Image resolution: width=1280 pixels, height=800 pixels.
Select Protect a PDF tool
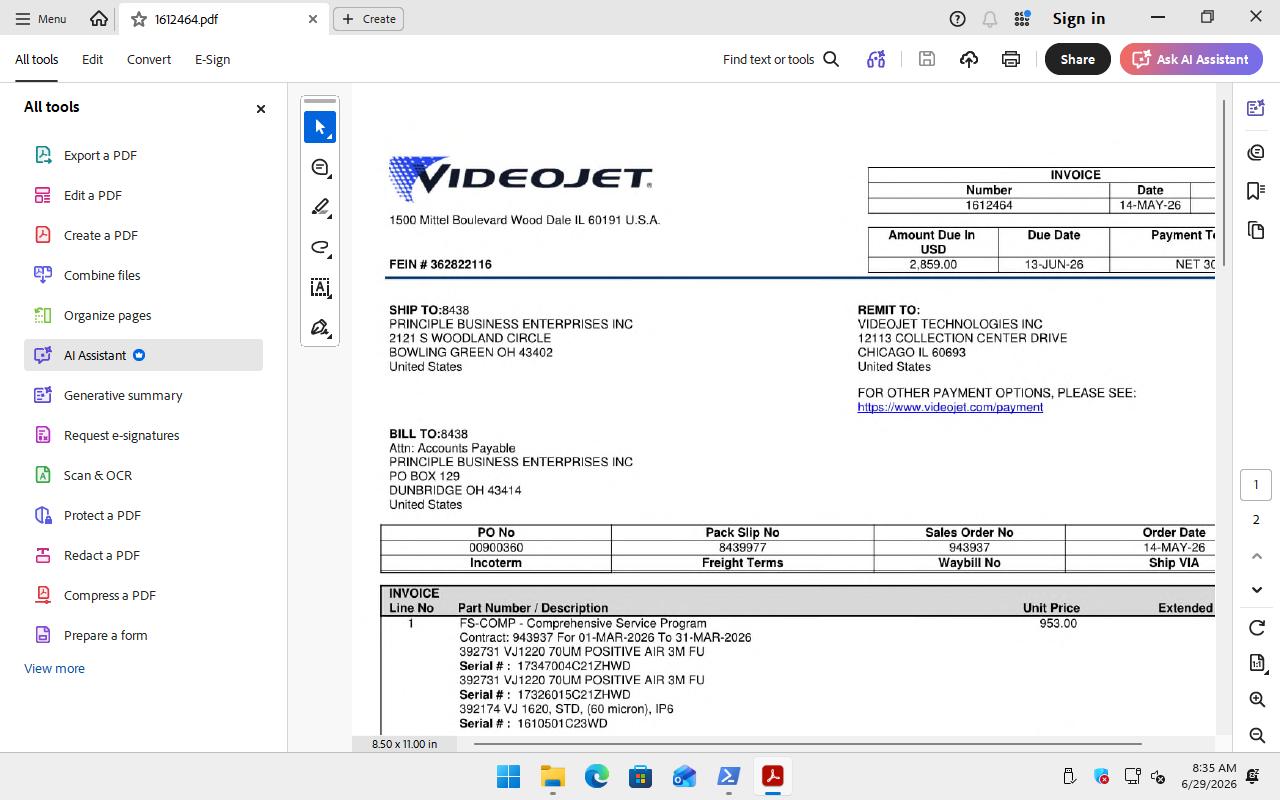point(143,515)
